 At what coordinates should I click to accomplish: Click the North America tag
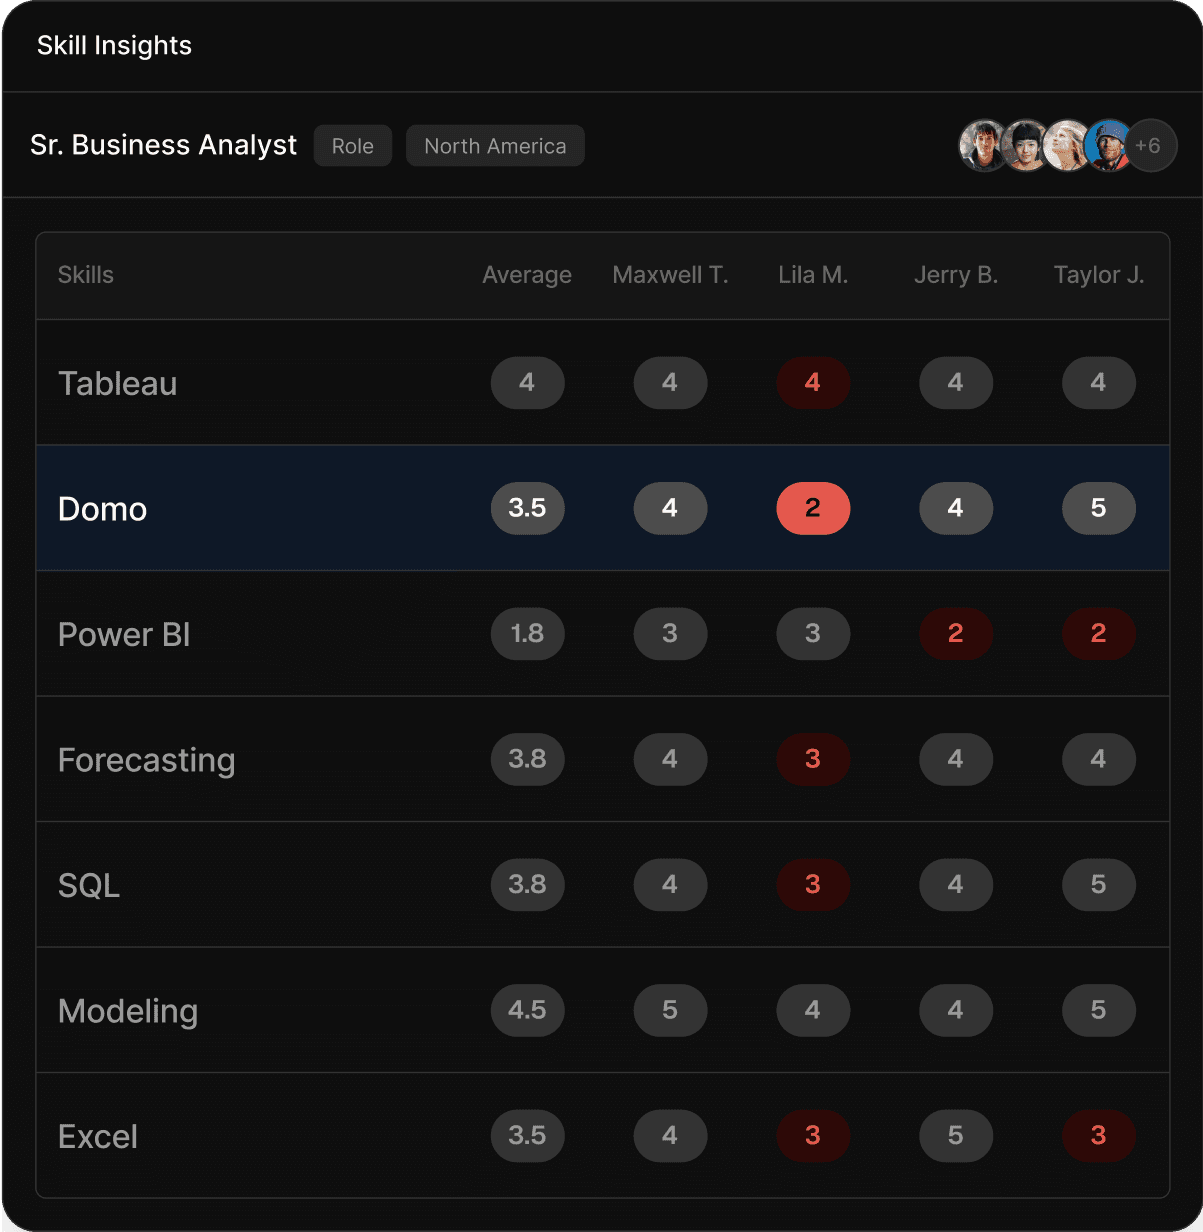(495, 146)
